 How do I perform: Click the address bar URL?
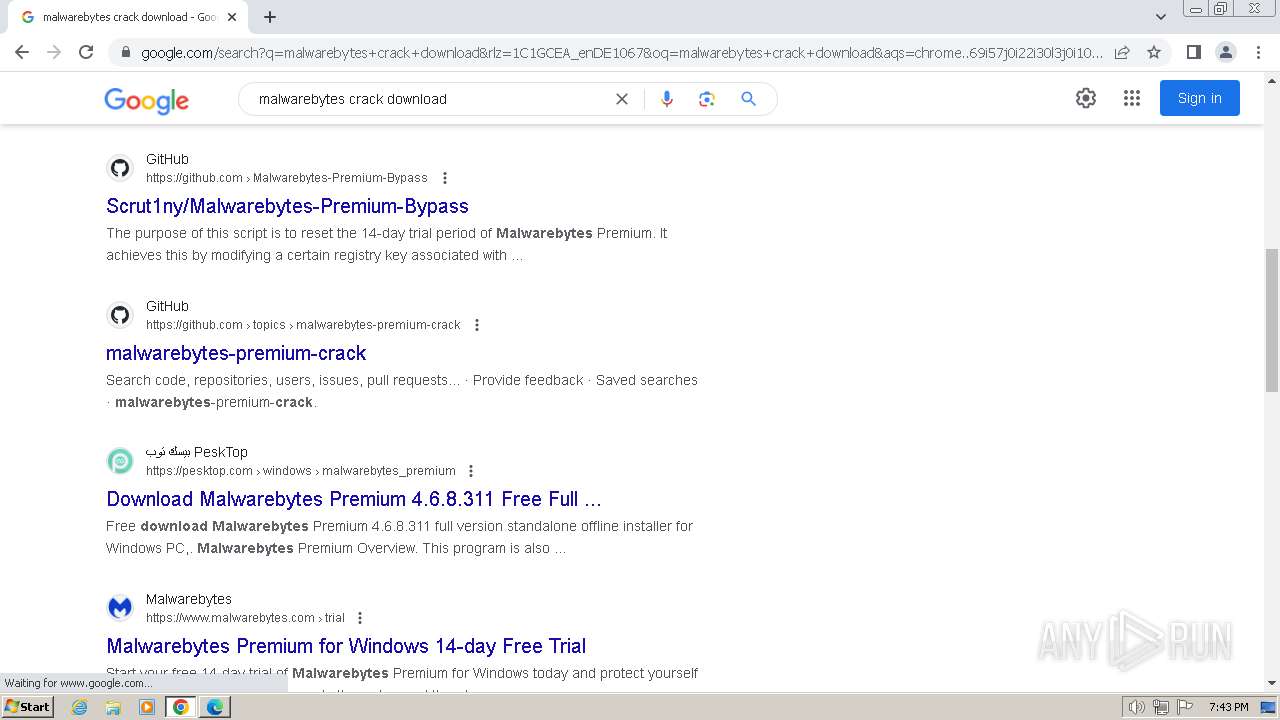(622, 52)
